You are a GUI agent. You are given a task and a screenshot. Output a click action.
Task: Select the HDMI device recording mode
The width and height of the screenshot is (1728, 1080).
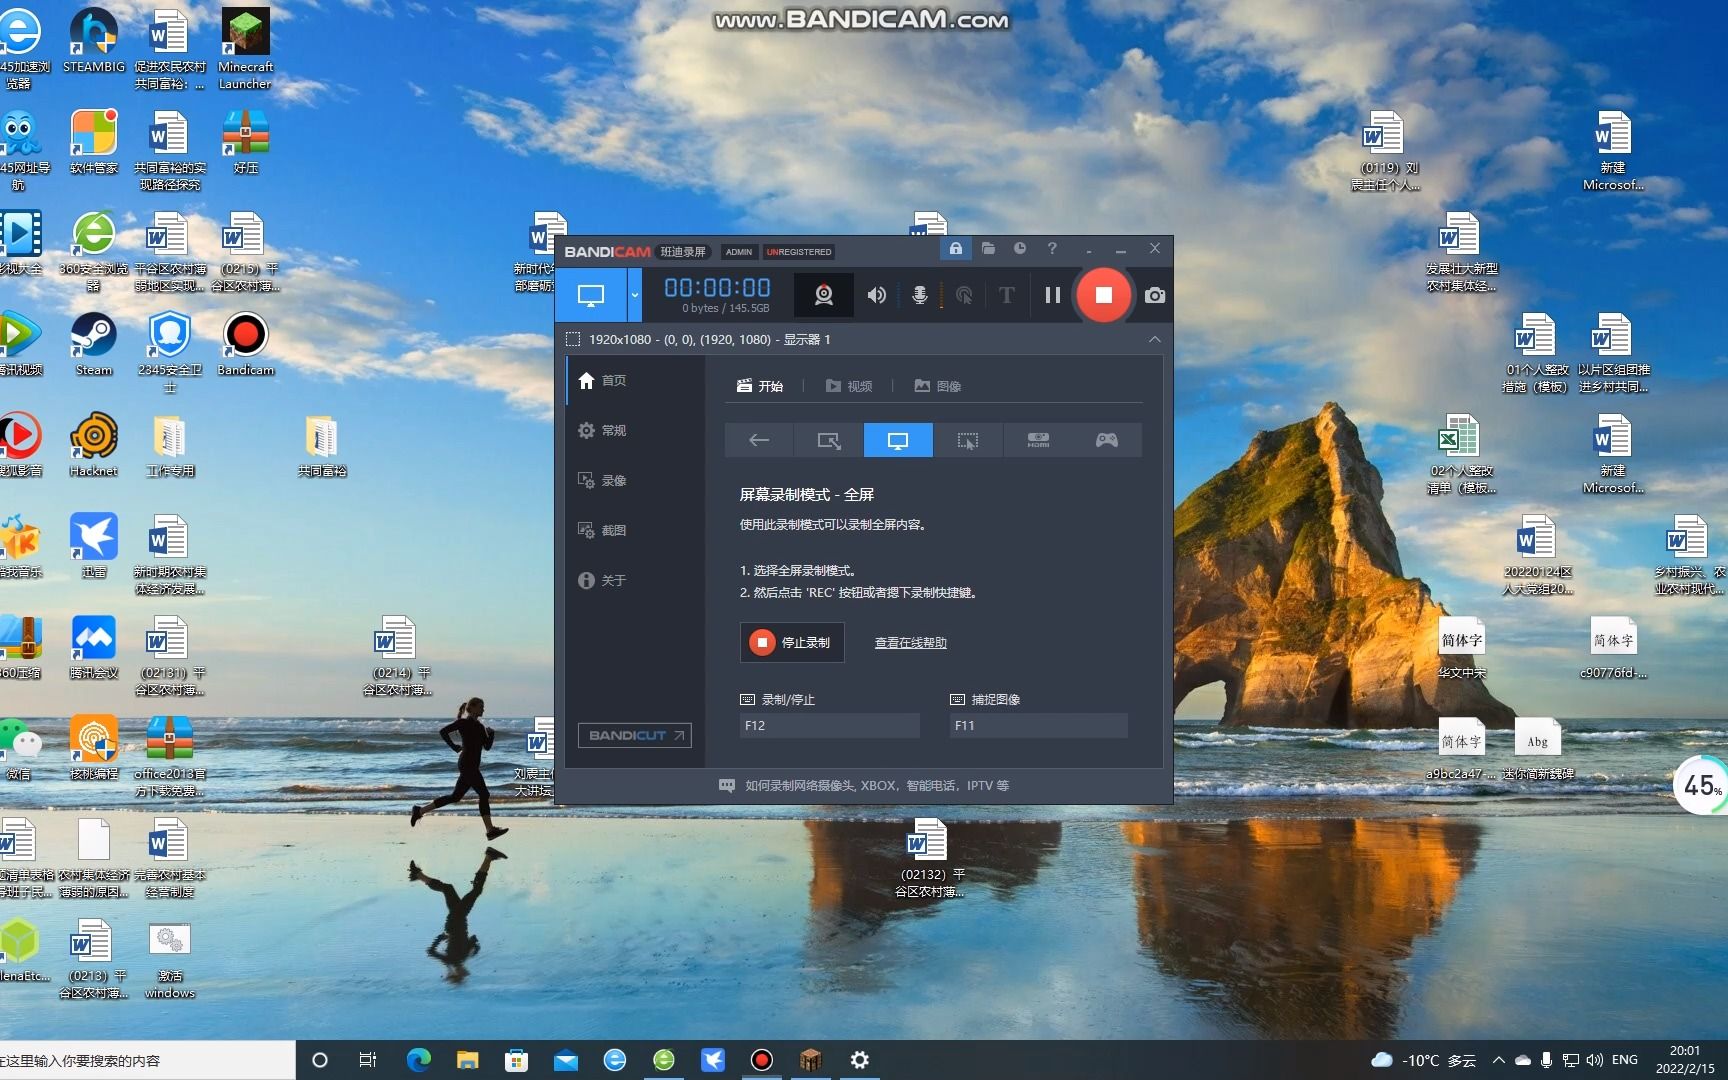[x=1038, y=440]
